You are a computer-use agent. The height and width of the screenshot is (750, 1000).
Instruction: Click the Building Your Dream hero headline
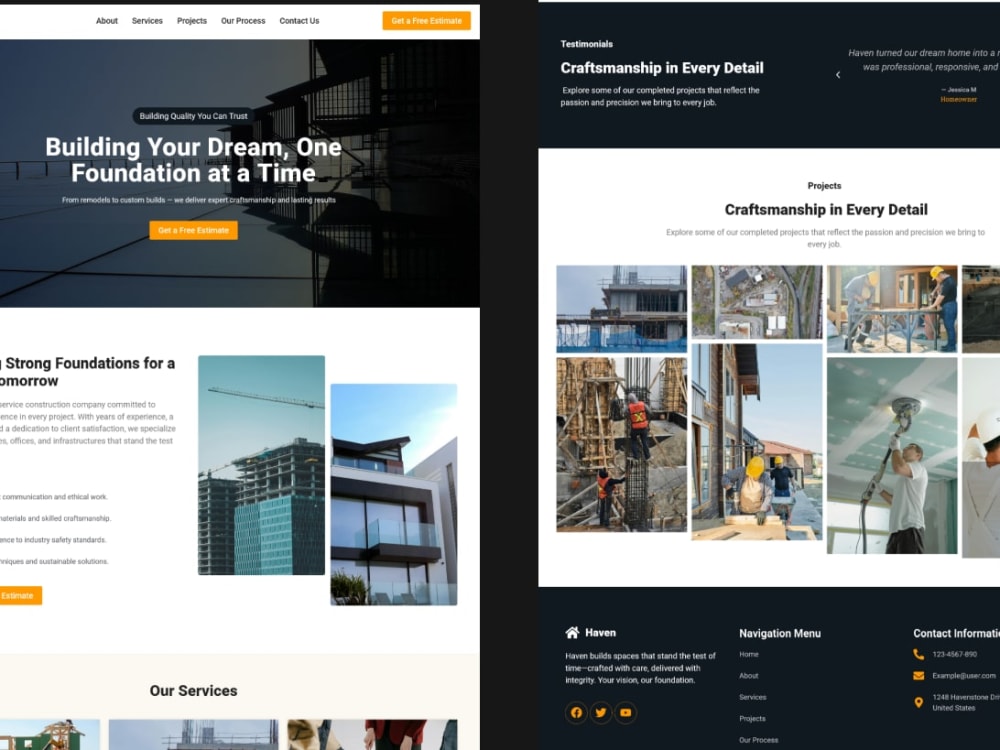point(193,160)
